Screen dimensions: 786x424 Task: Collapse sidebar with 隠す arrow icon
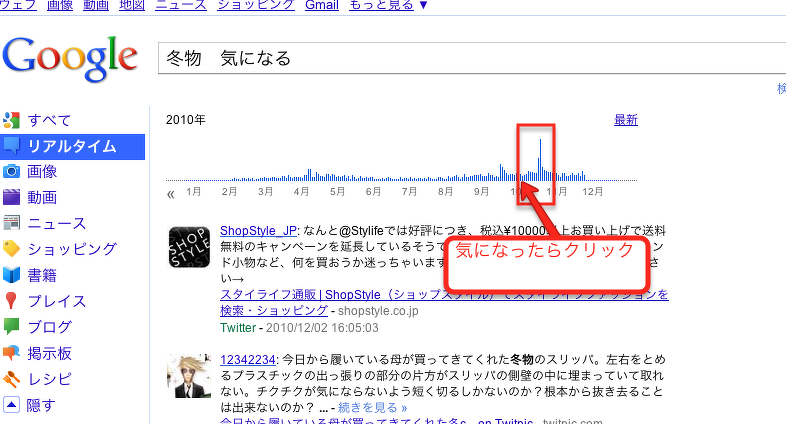coord(11,404)
